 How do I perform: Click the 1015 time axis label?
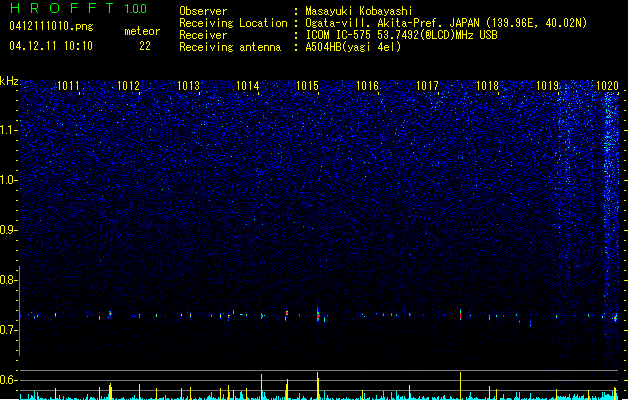[x=307, y=86]
